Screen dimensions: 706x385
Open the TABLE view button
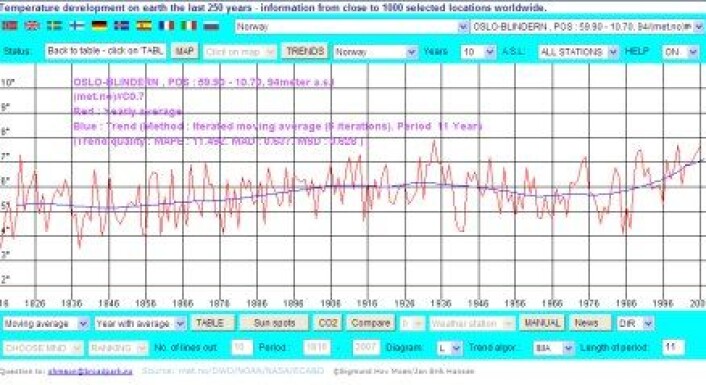tap(213, 323)
